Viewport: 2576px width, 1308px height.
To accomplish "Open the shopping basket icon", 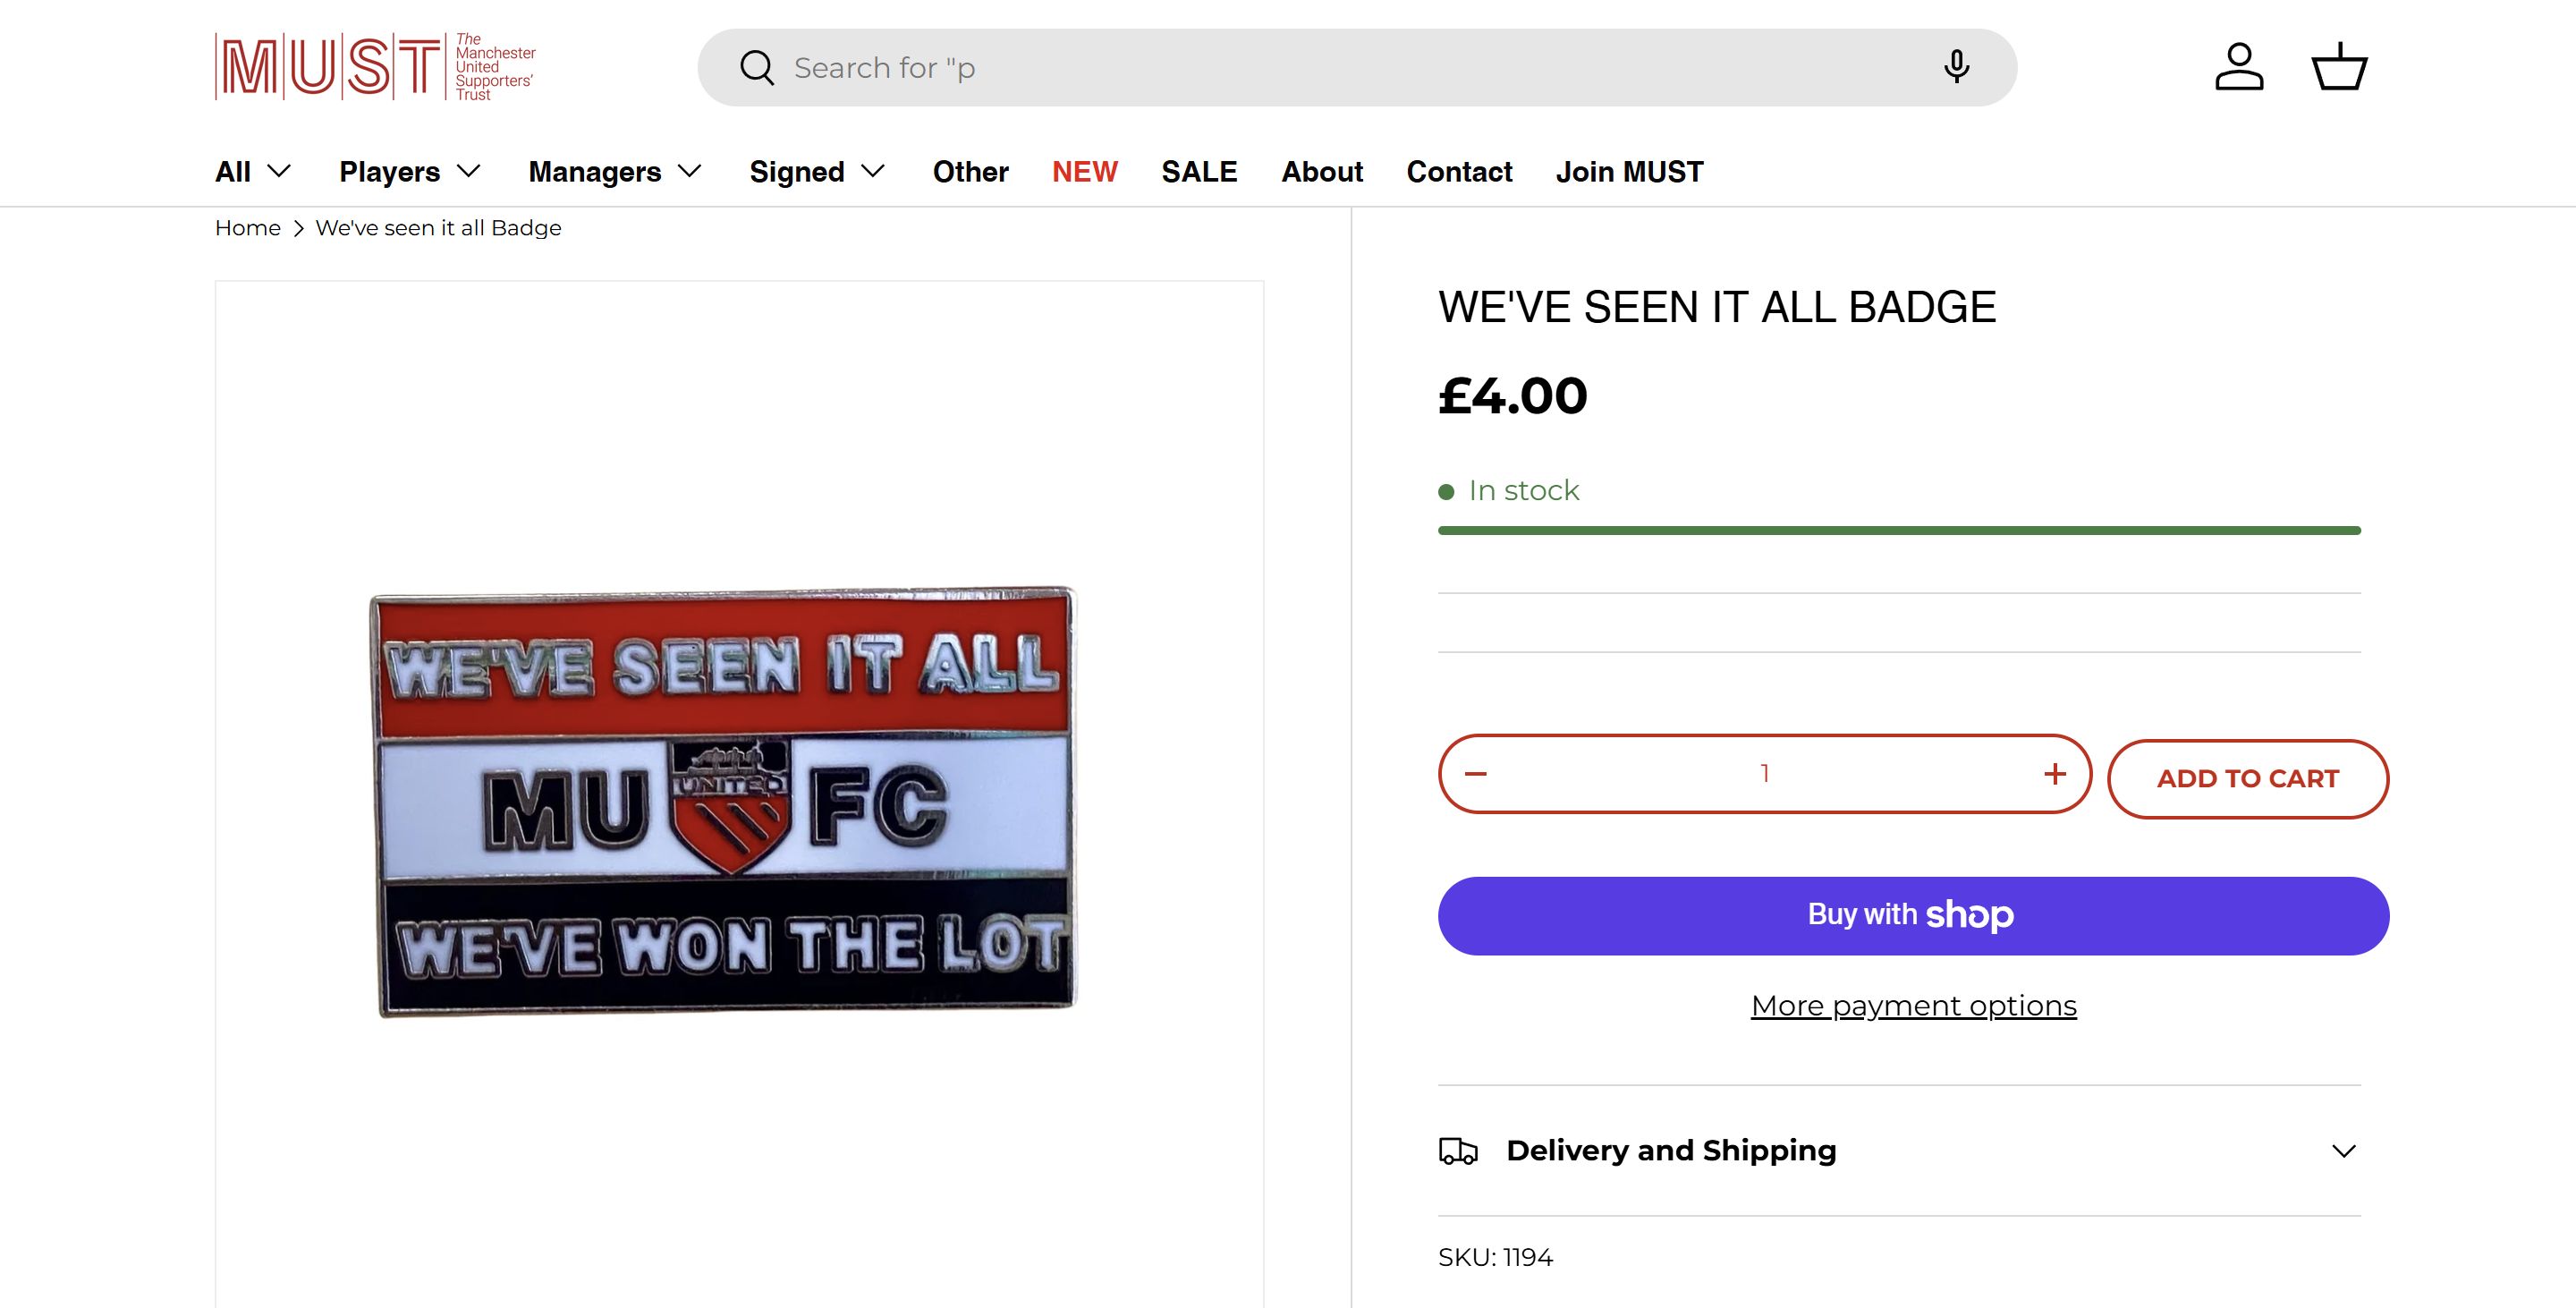I will point(2339,67).
